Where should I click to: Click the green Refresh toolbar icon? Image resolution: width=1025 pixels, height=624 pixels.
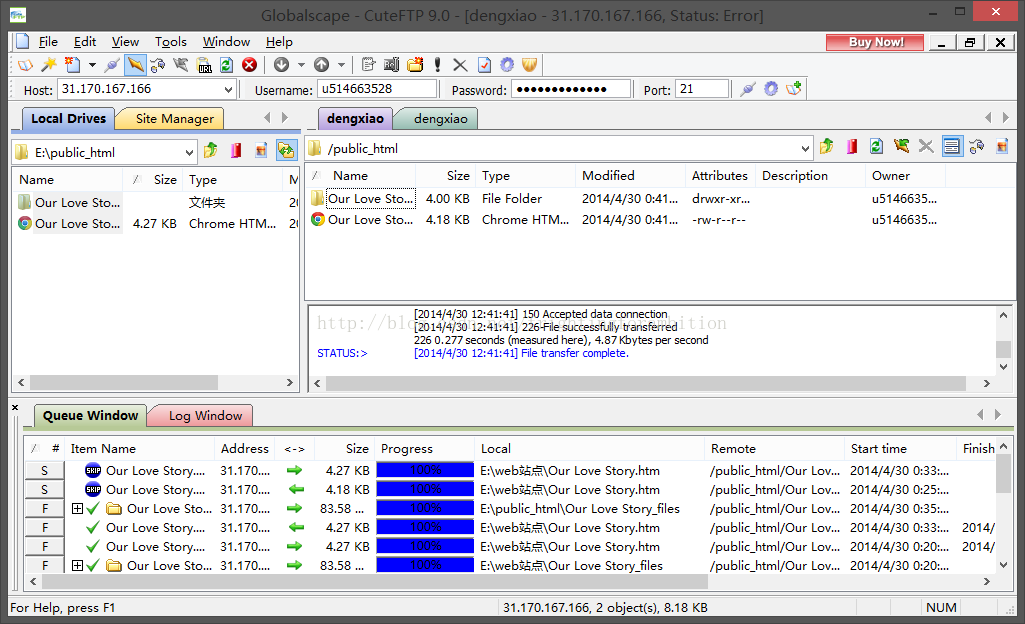tap(226, 65)
